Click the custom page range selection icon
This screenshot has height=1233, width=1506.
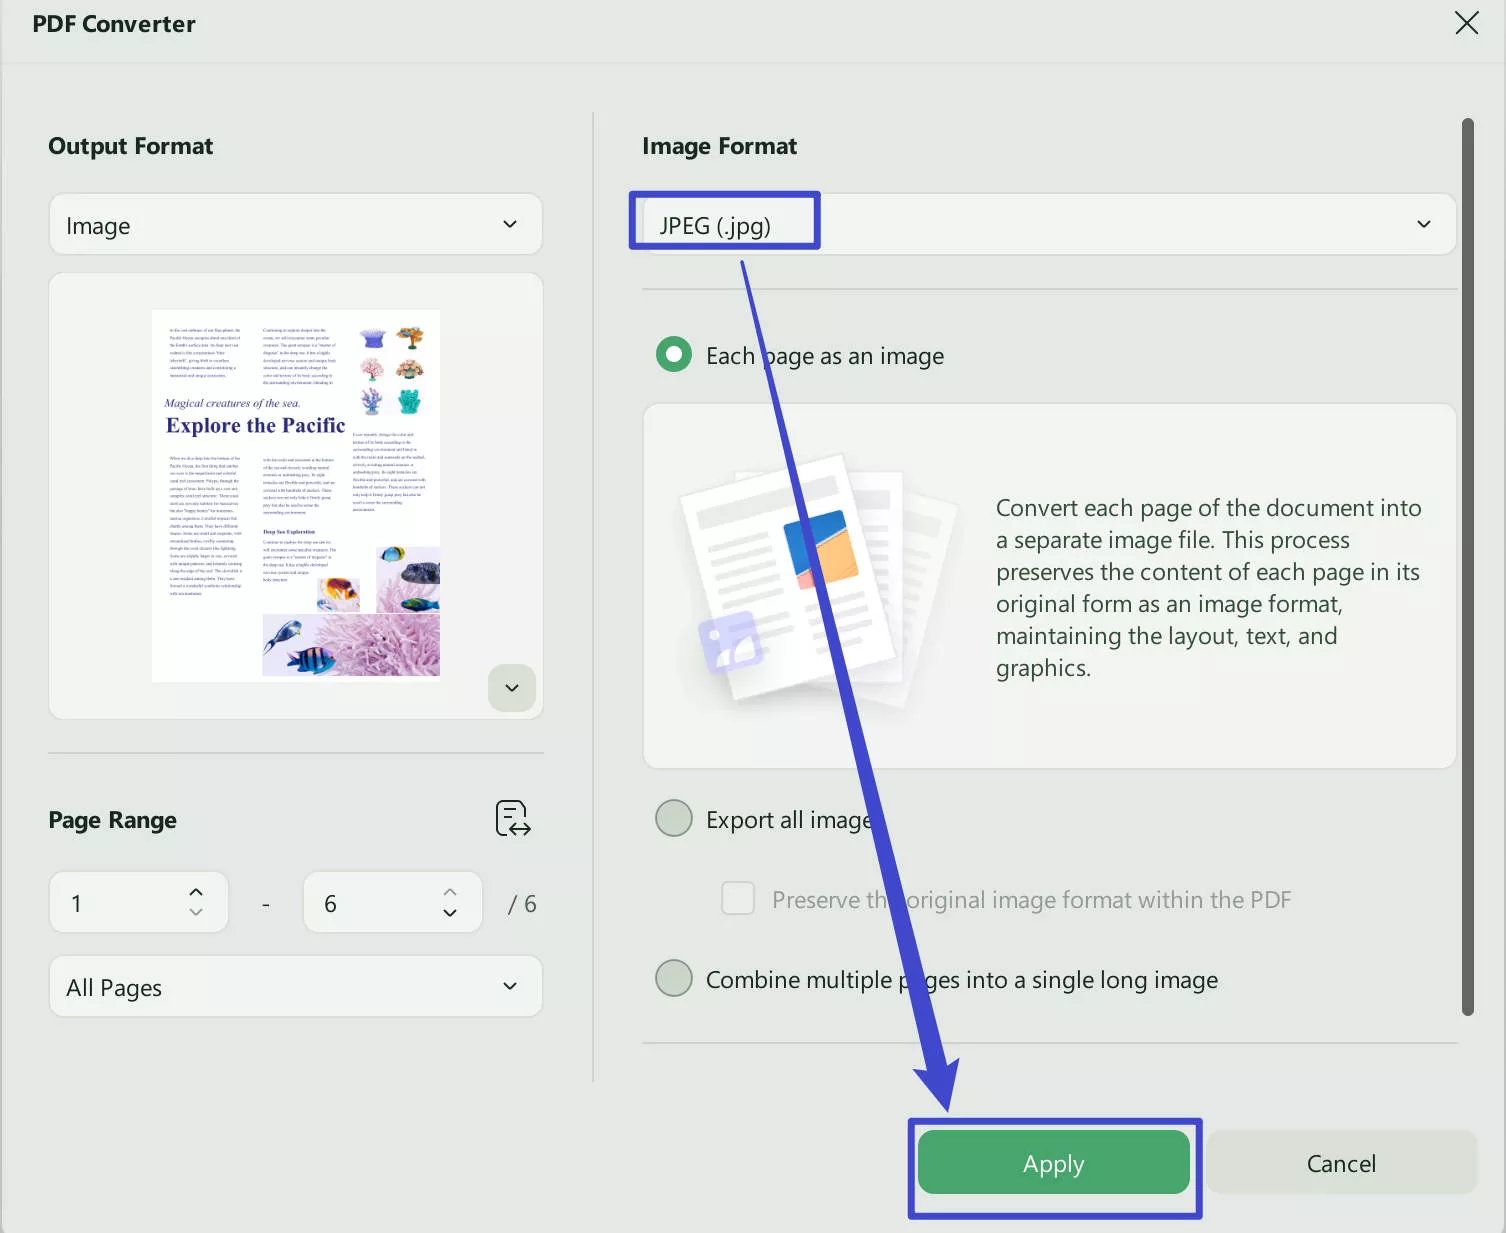click(x=511, y=818)
